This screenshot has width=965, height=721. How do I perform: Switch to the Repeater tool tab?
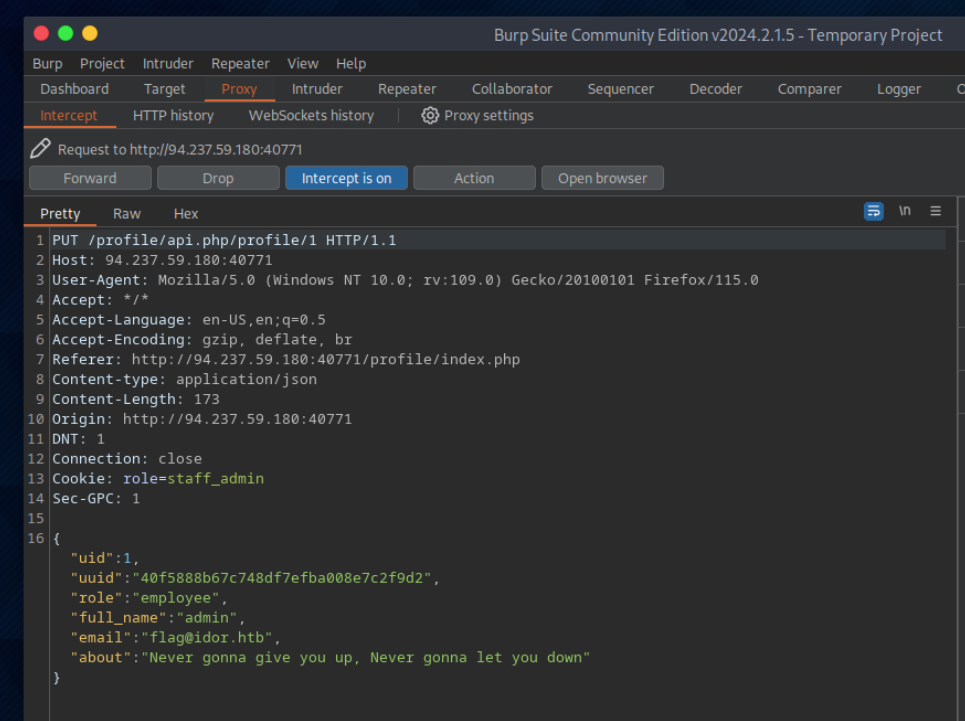point(407,89)
